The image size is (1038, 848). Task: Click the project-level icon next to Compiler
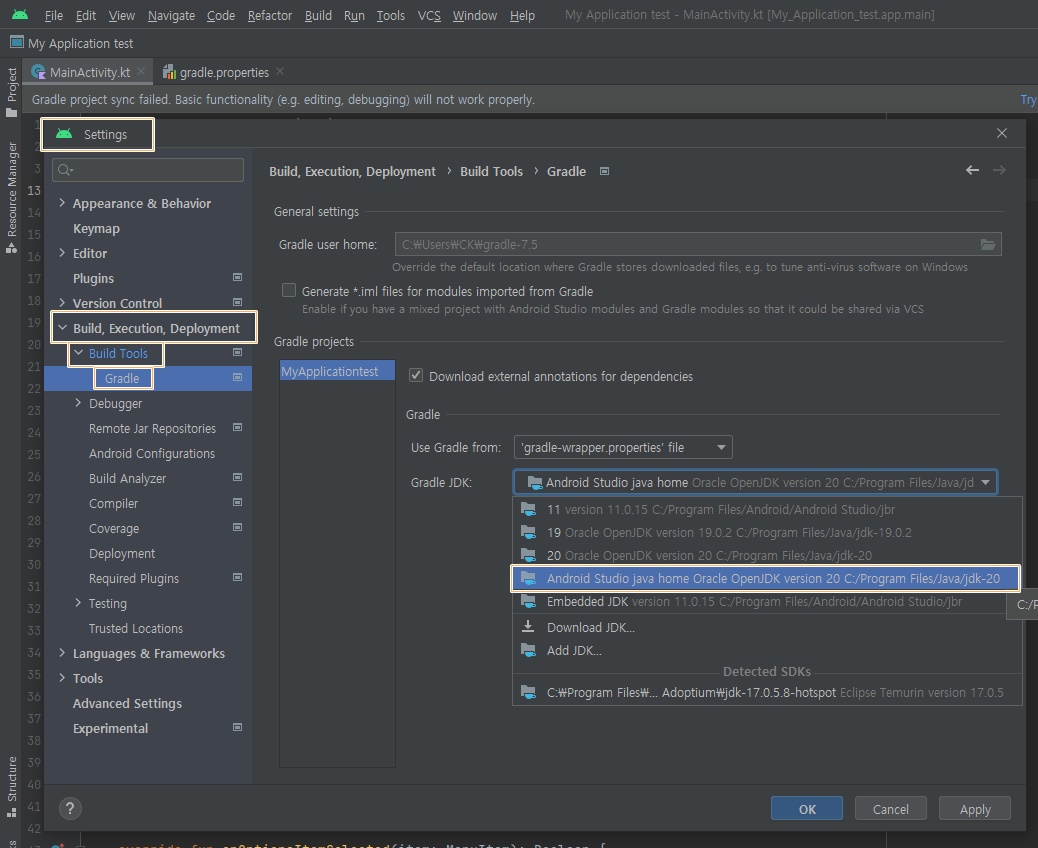[x=238, y=502]
